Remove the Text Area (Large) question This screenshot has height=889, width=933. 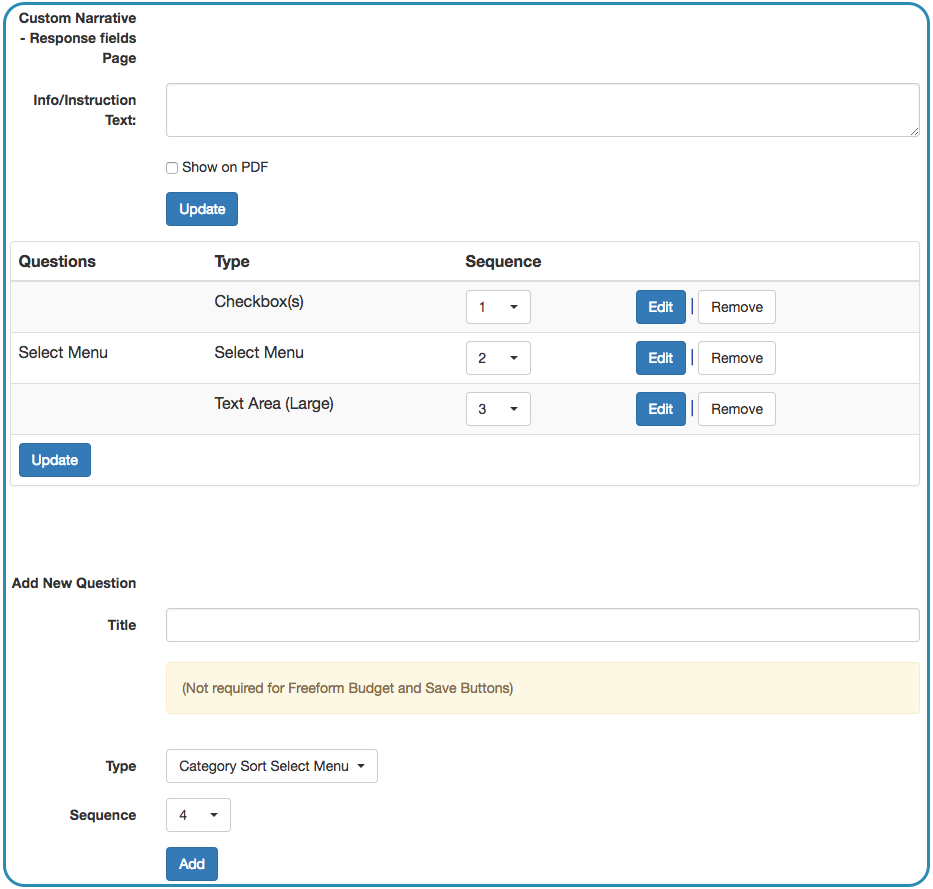pyautogui.click(x=737, y=409)
